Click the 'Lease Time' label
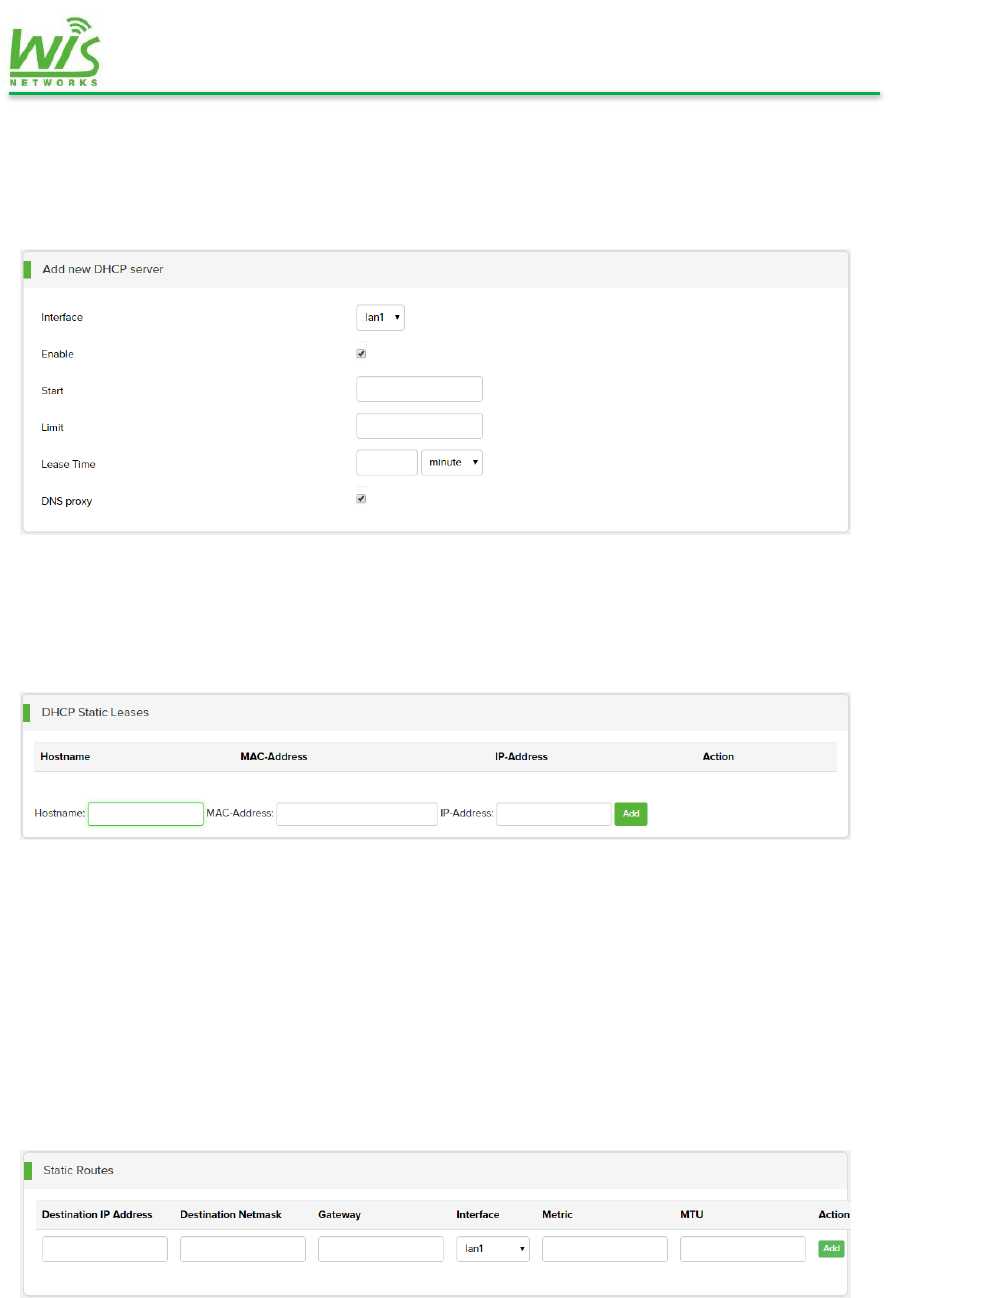 (x=68, y=464)
